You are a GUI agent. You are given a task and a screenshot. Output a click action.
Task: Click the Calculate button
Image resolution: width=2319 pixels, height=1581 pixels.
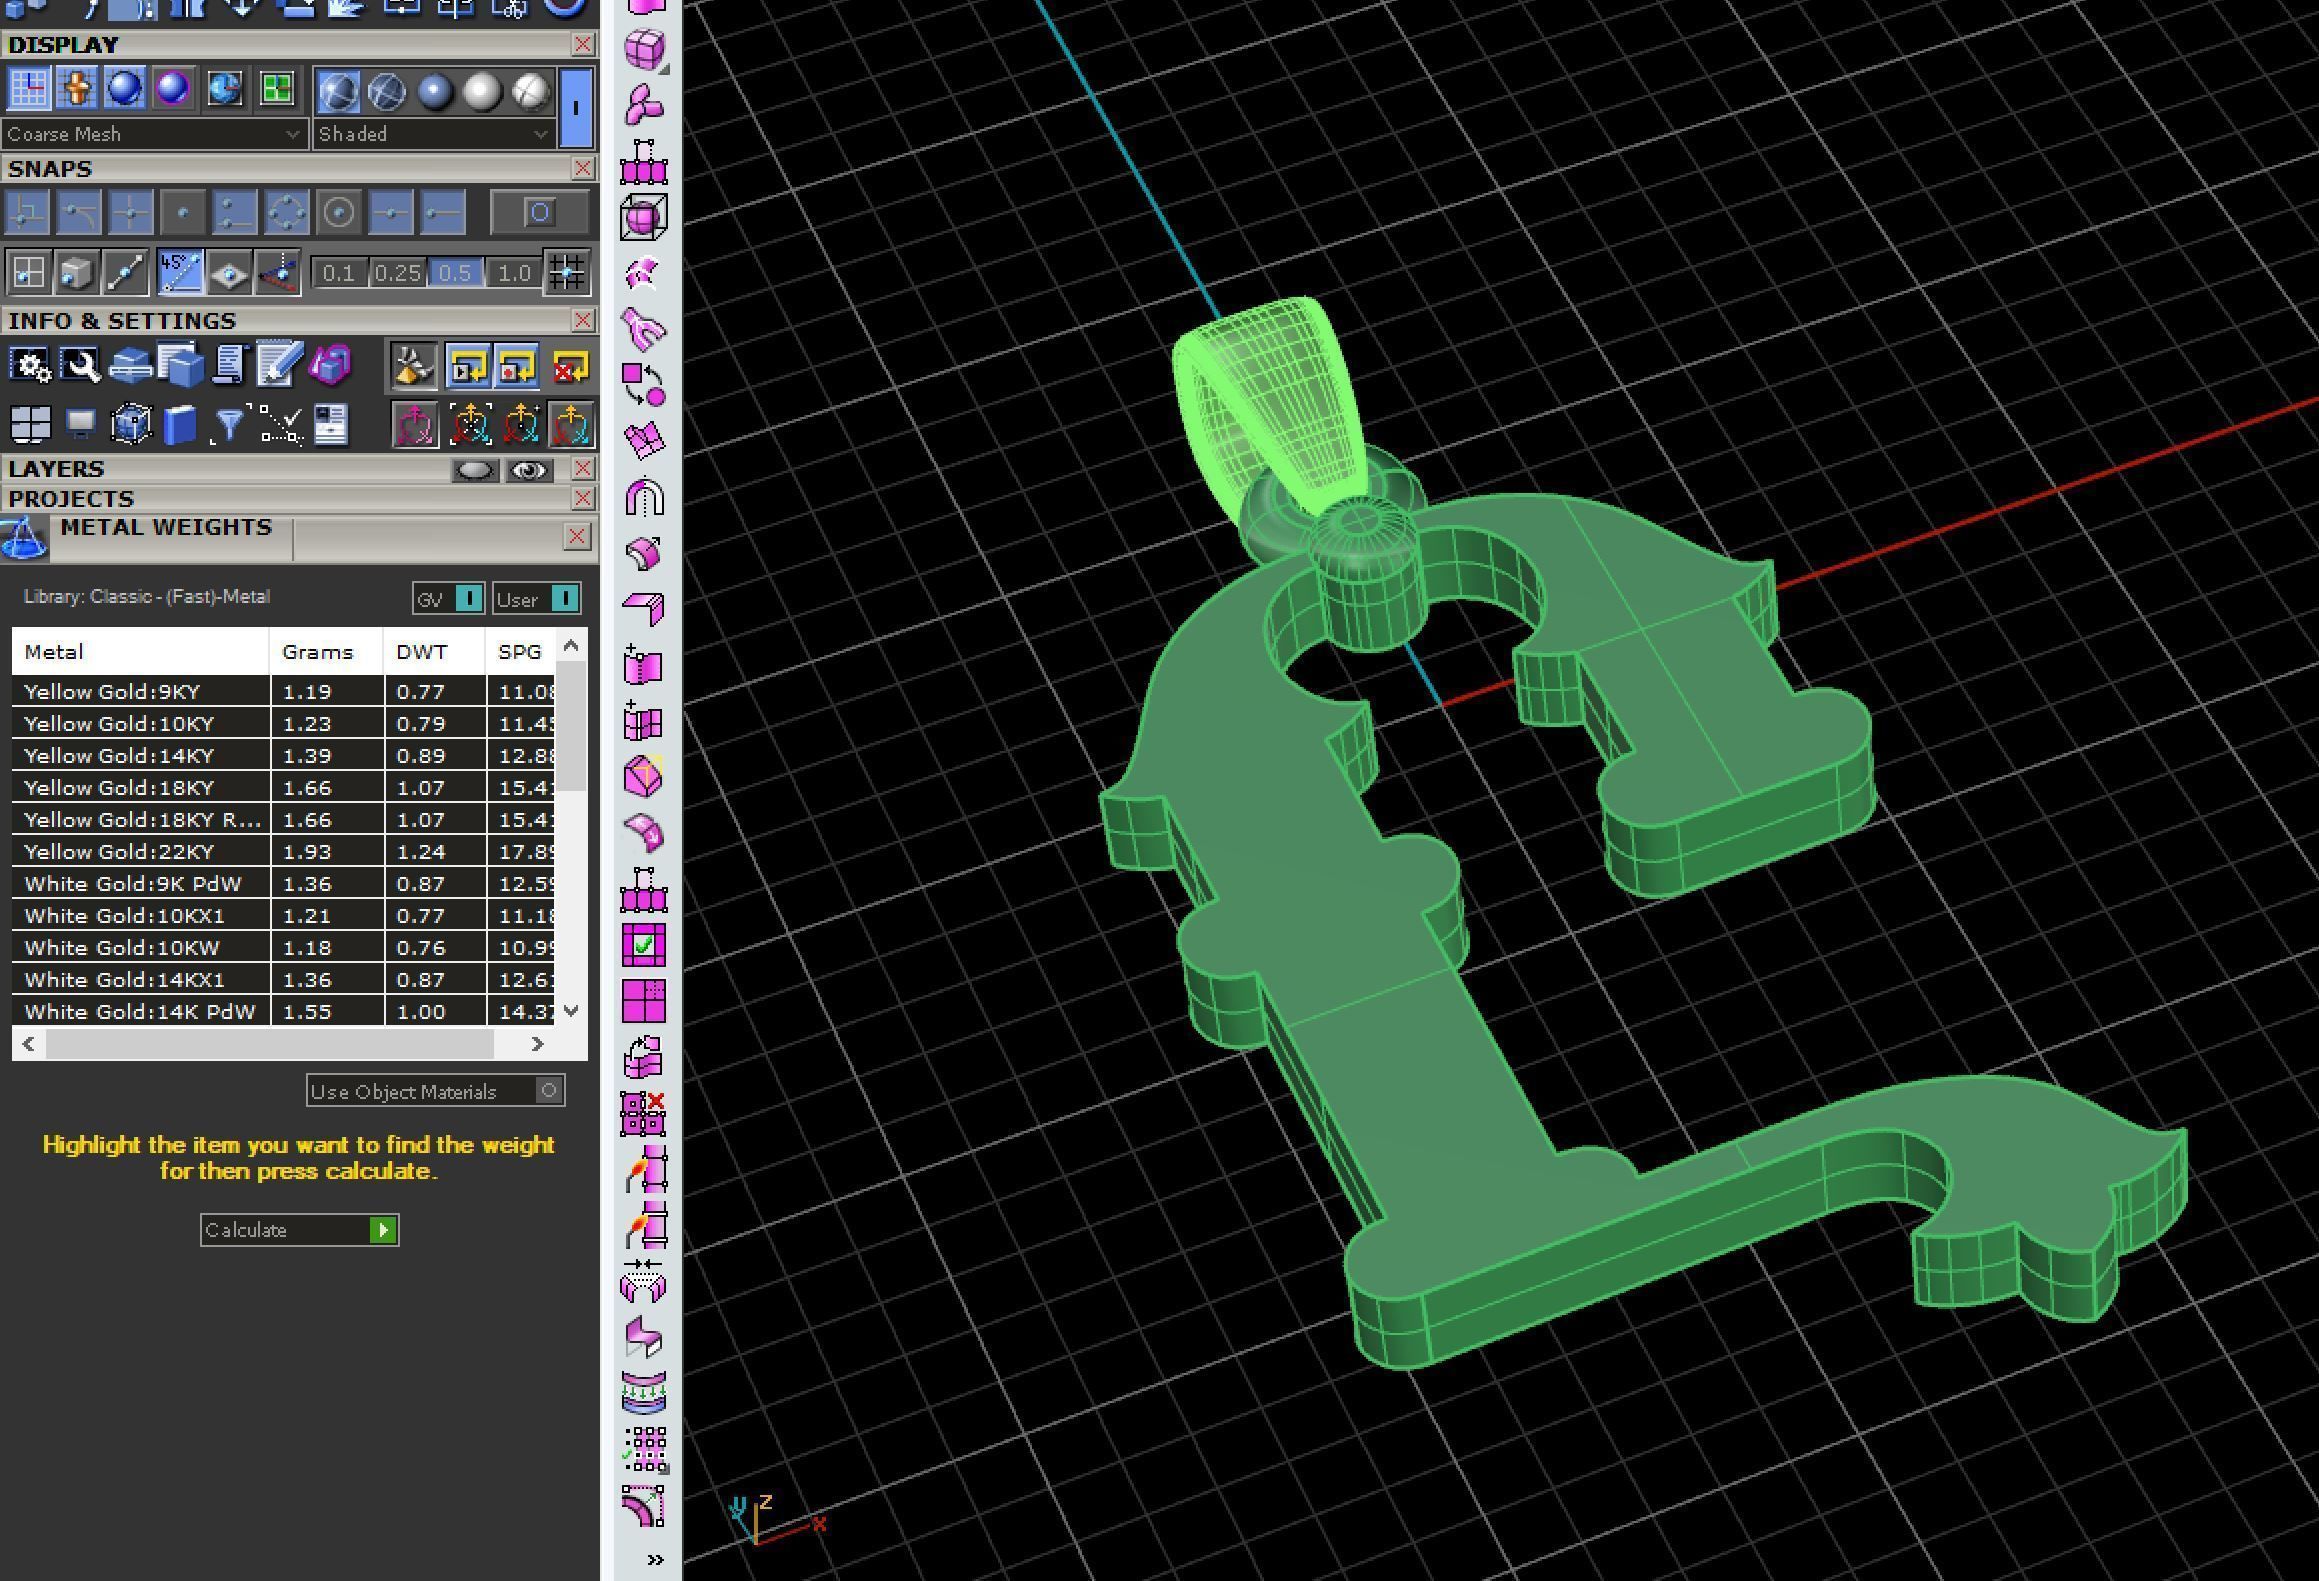click(299, 1230)
